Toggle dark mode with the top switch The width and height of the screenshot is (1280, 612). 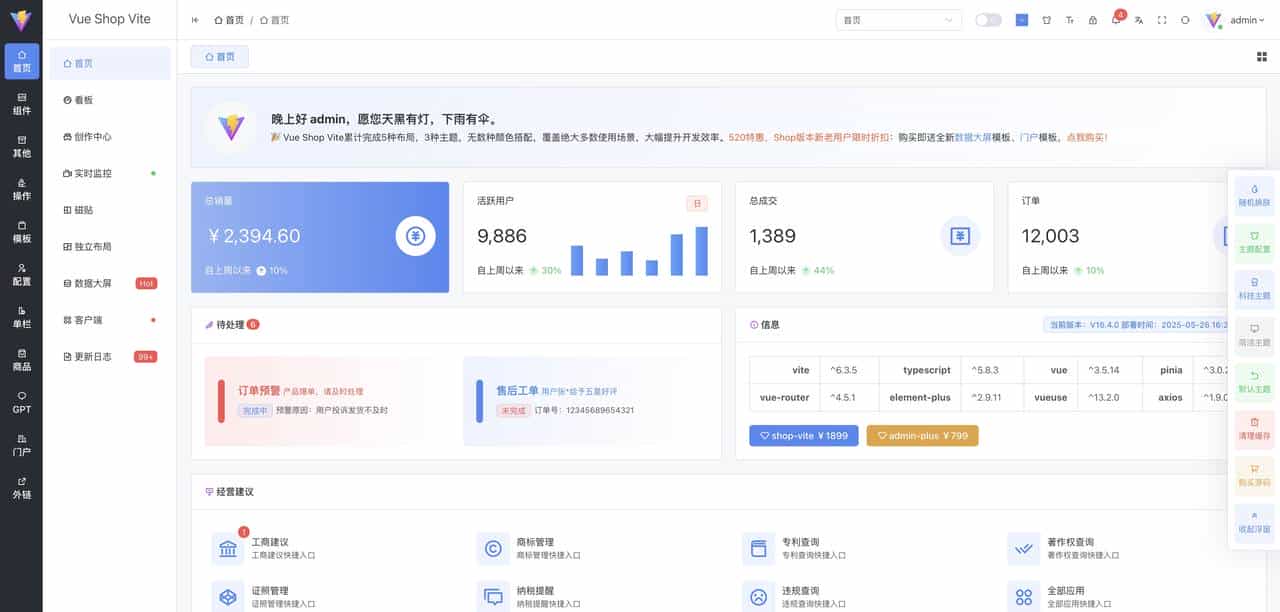(988, 19)
